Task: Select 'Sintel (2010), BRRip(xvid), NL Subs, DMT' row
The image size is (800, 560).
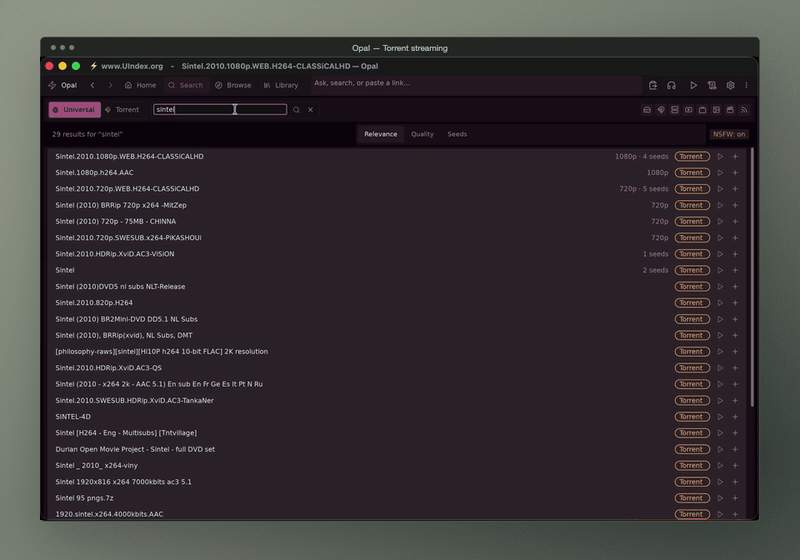Action: coord(398,336)
